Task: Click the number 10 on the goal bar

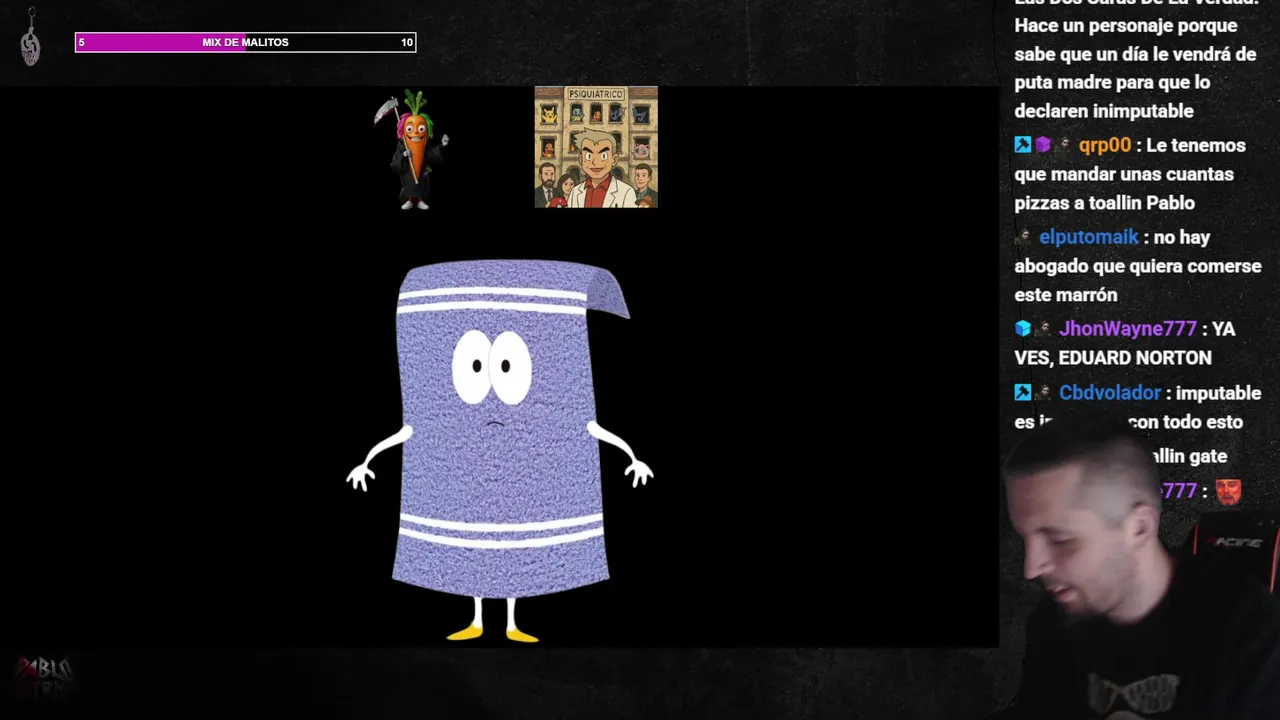Action: click(x=406, y=42)
